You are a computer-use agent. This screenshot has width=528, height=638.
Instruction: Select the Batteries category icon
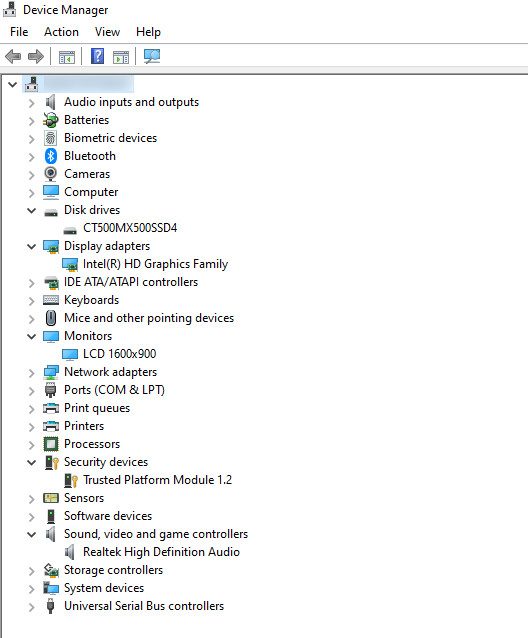click(x=50, y=120)
